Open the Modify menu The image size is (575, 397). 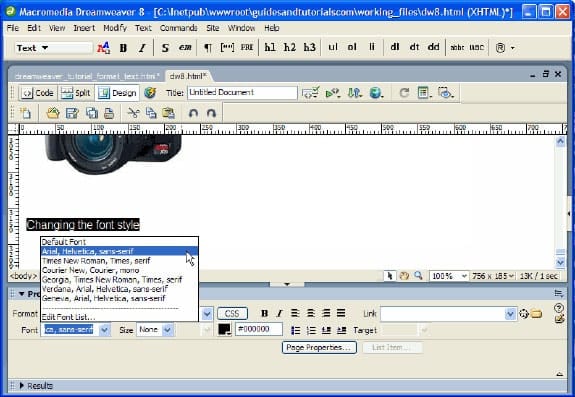(115, 28)
